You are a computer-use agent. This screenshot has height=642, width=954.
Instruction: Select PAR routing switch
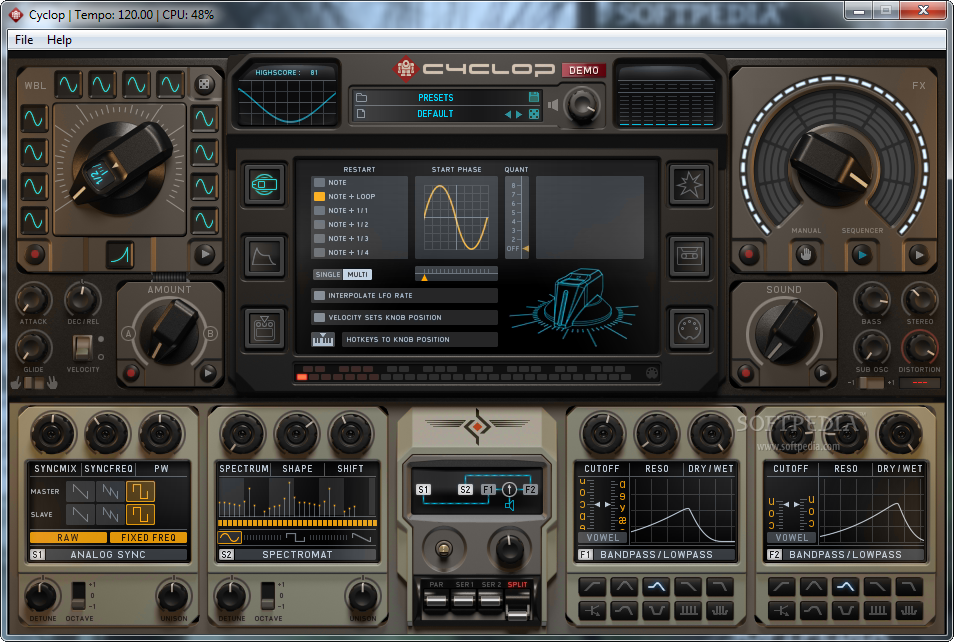(x=436, y=601)
